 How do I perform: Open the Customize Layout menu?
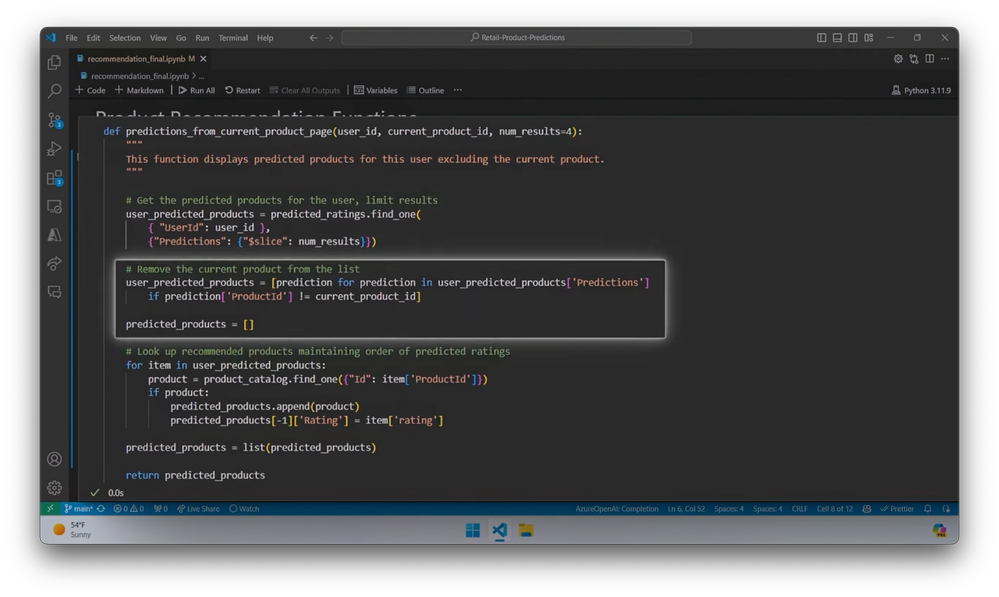tap(868, 38)
